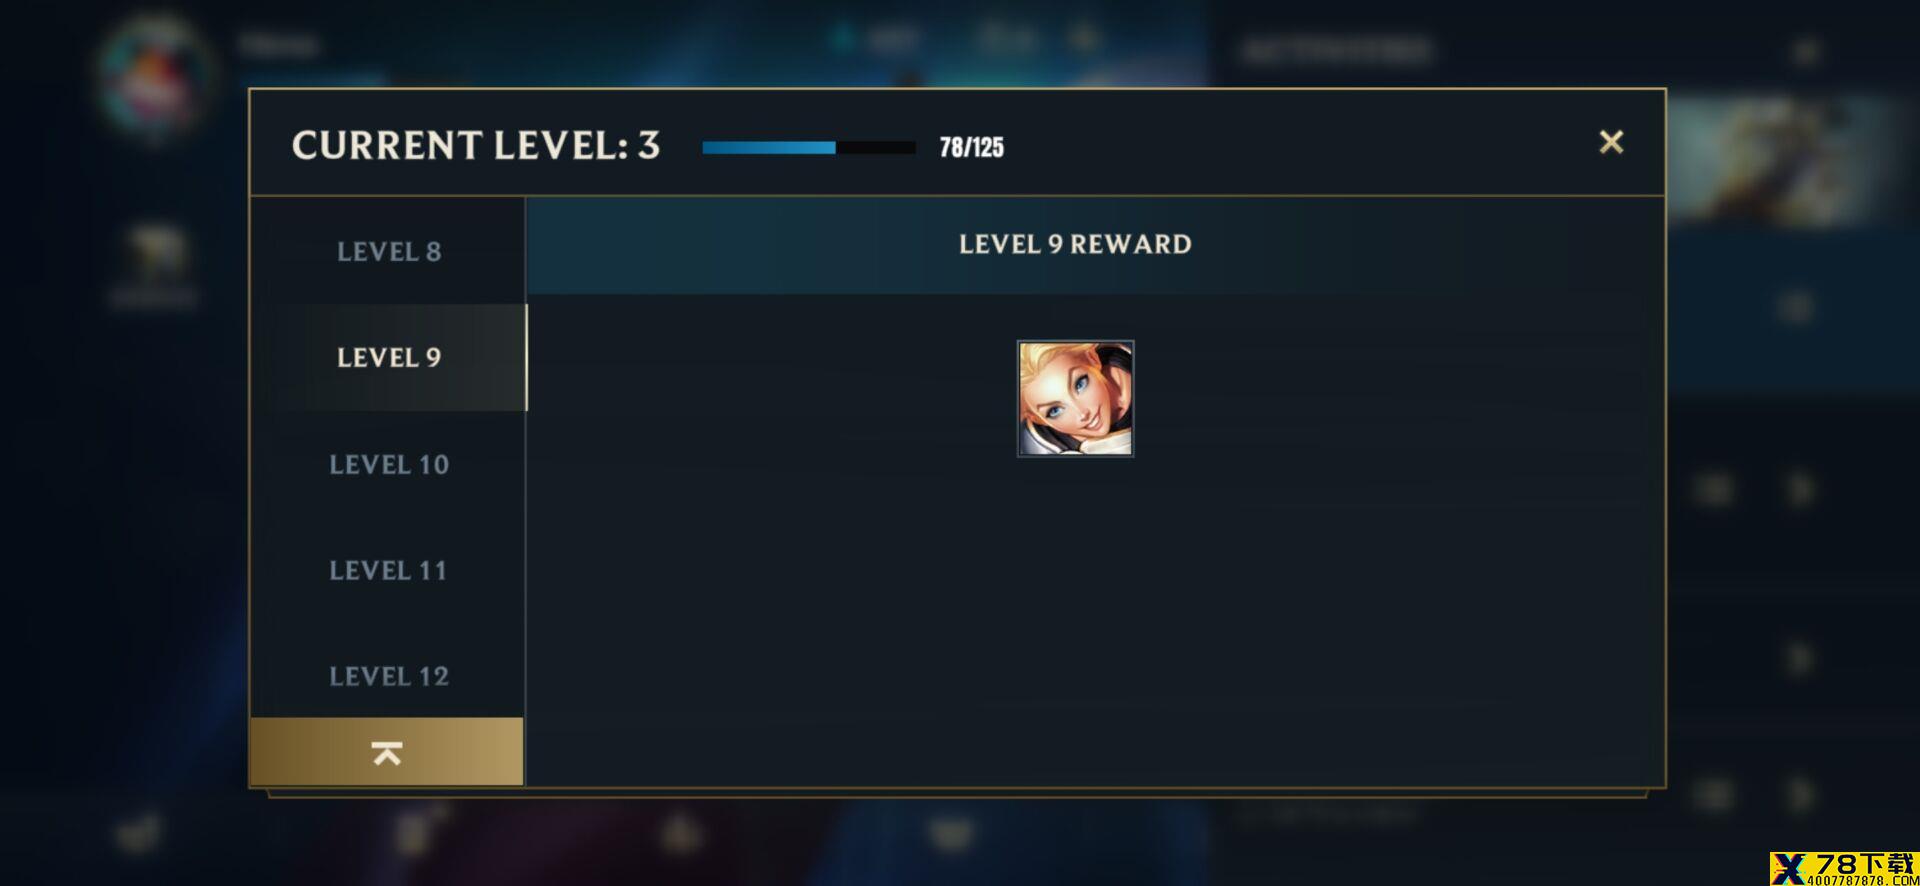
Task: Click the Lux champion reward icon
Action: (x=1075, y=398)
